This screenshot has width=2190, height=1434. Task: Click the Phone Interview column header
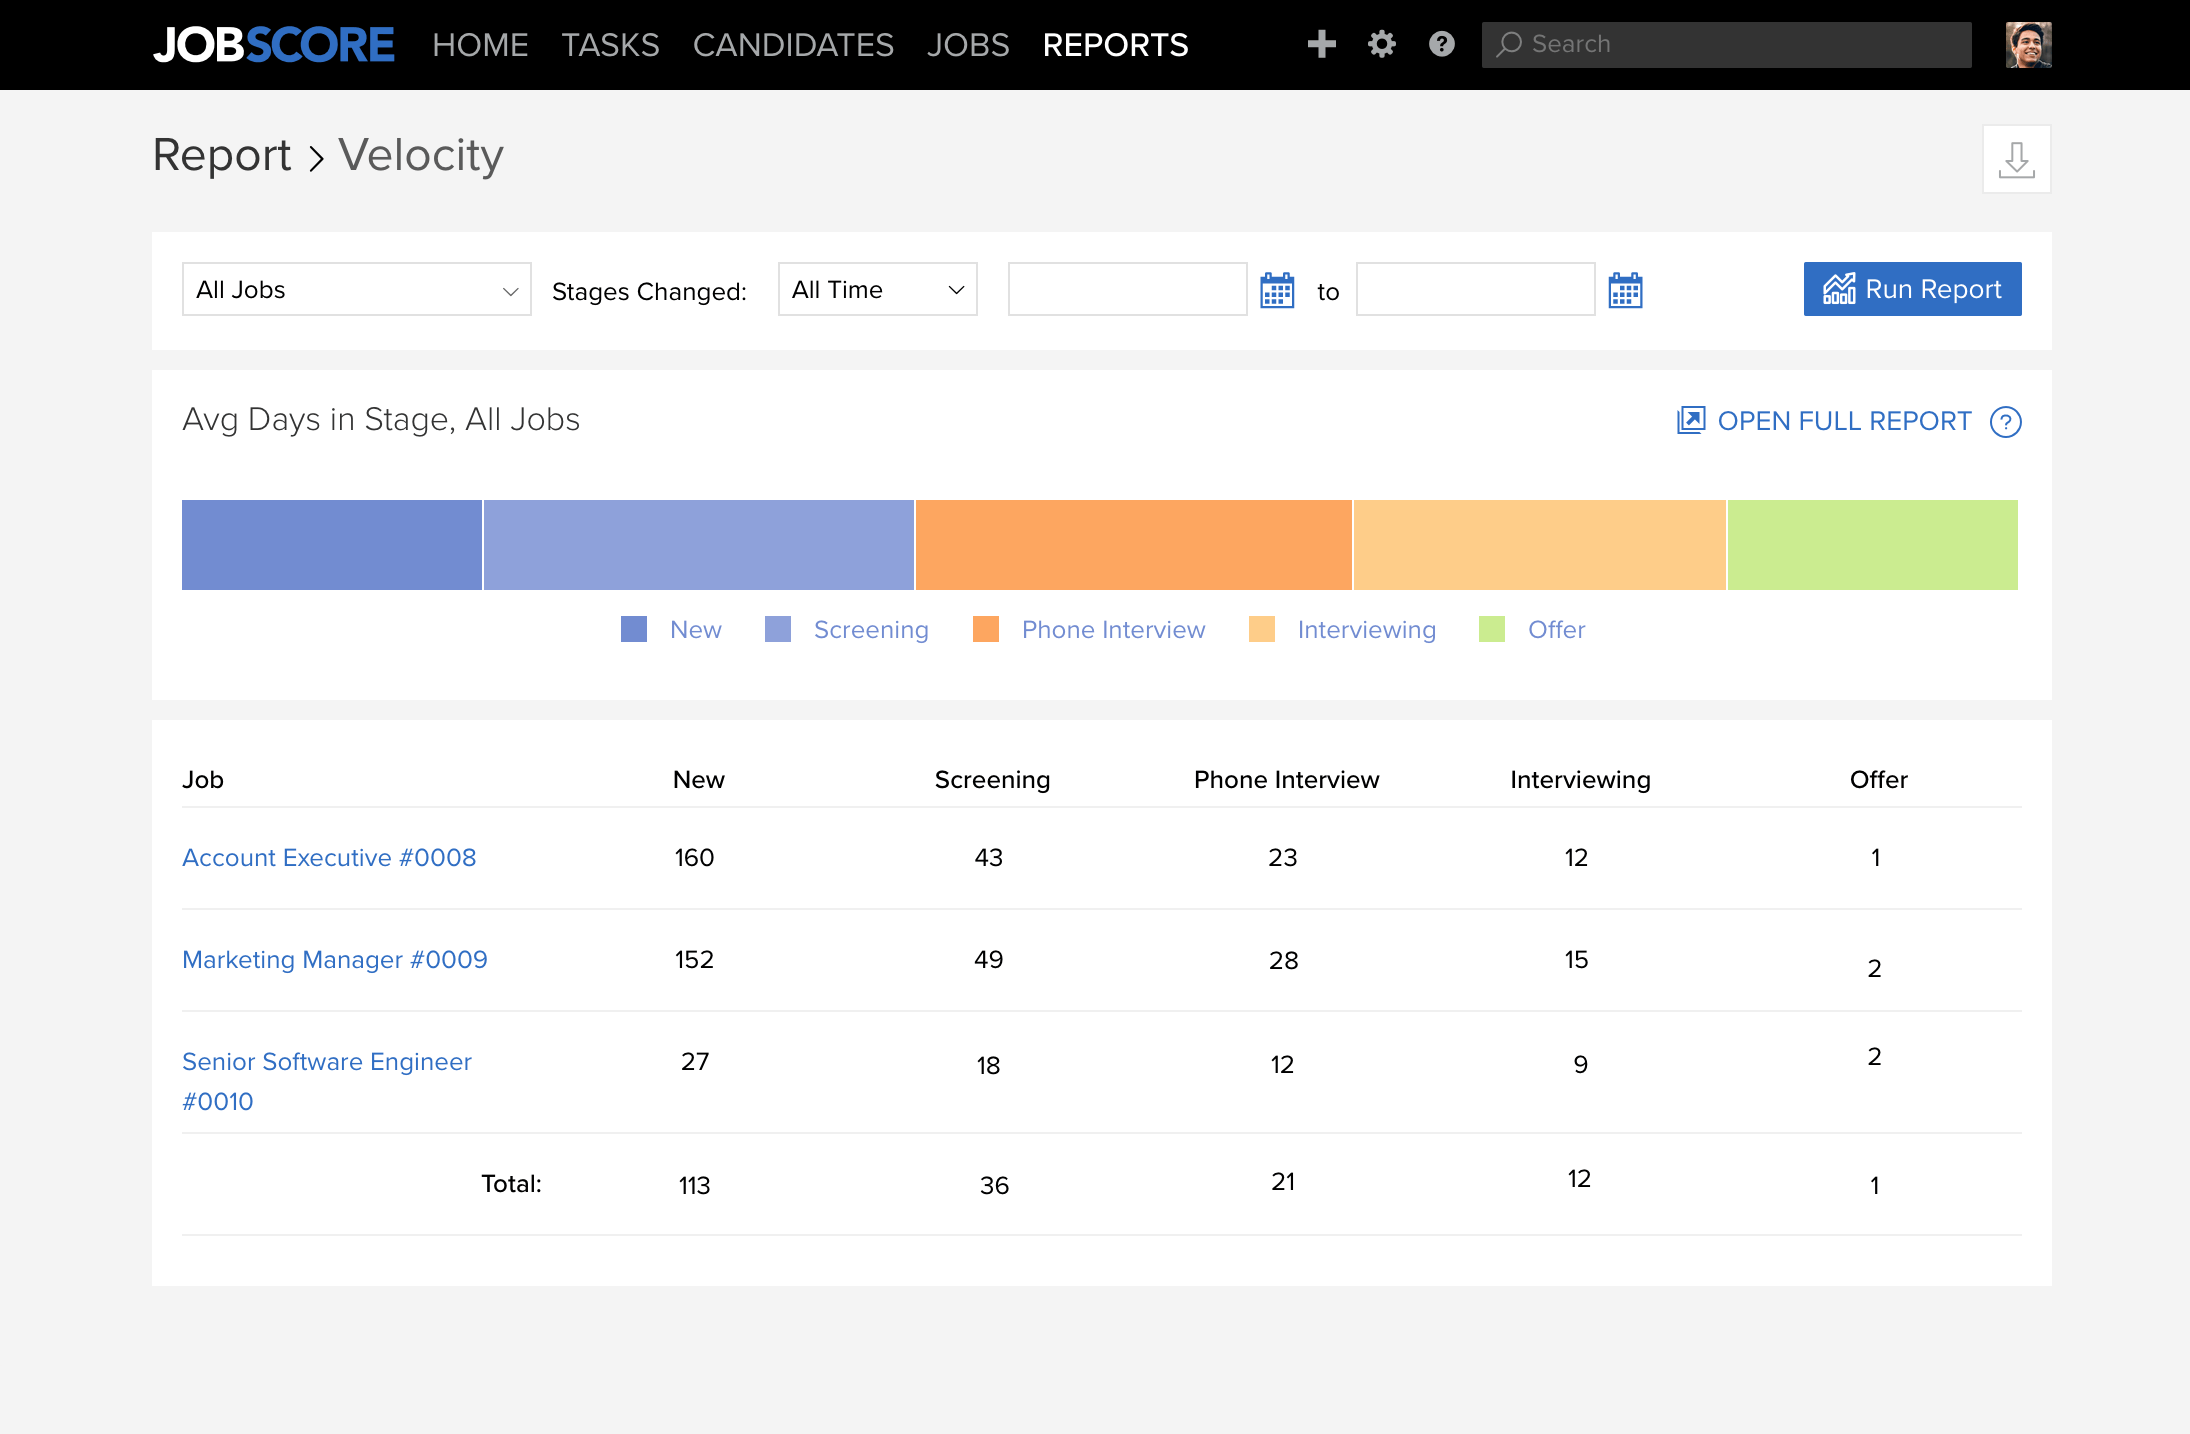(1286, 780)
